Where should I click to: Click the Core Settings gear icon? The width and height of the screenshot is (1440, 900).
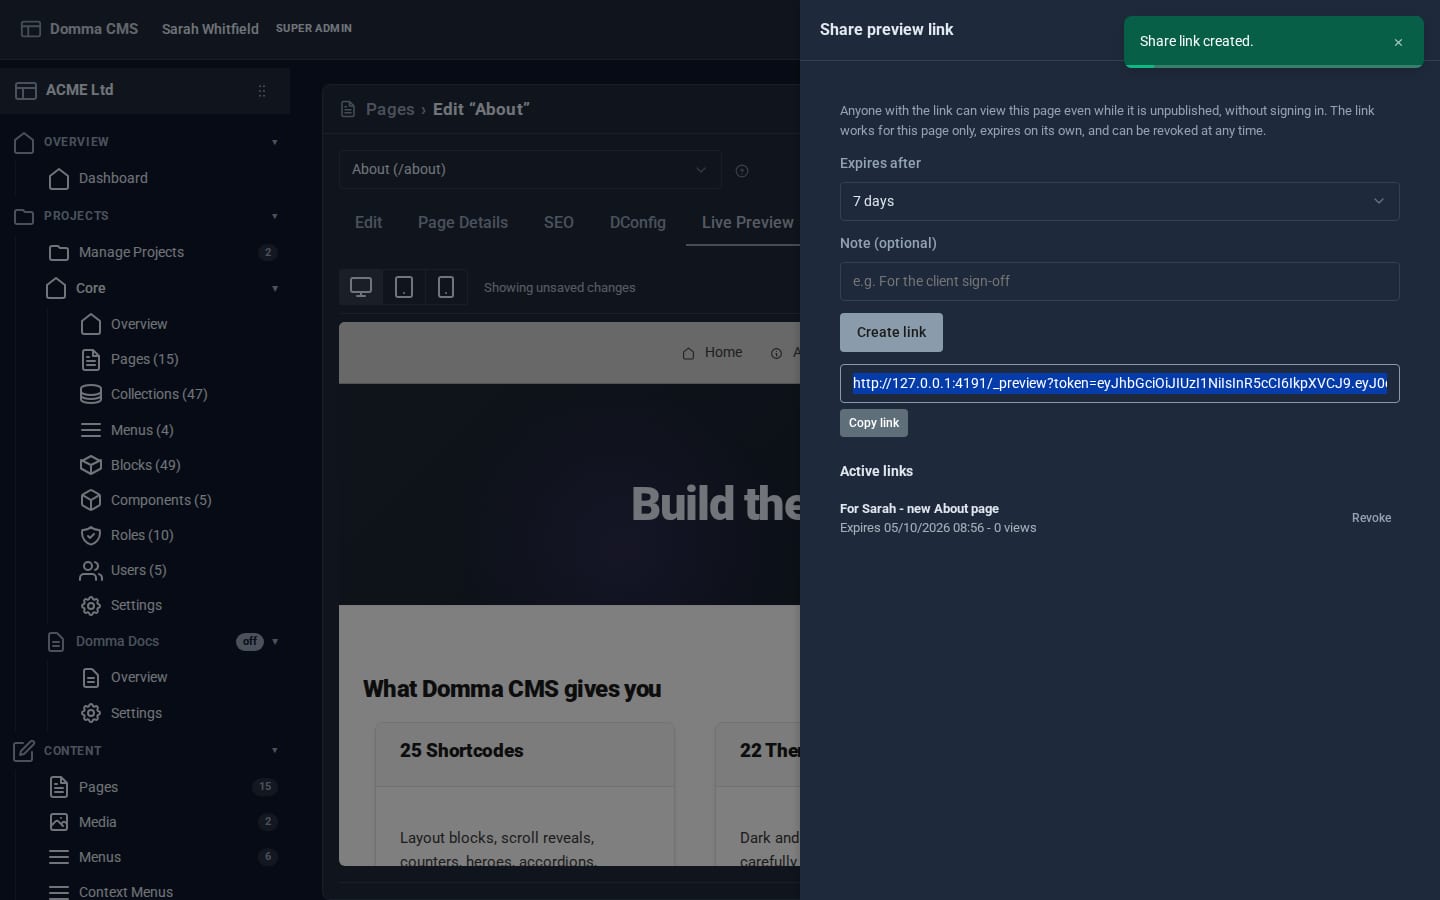point(91,605)
